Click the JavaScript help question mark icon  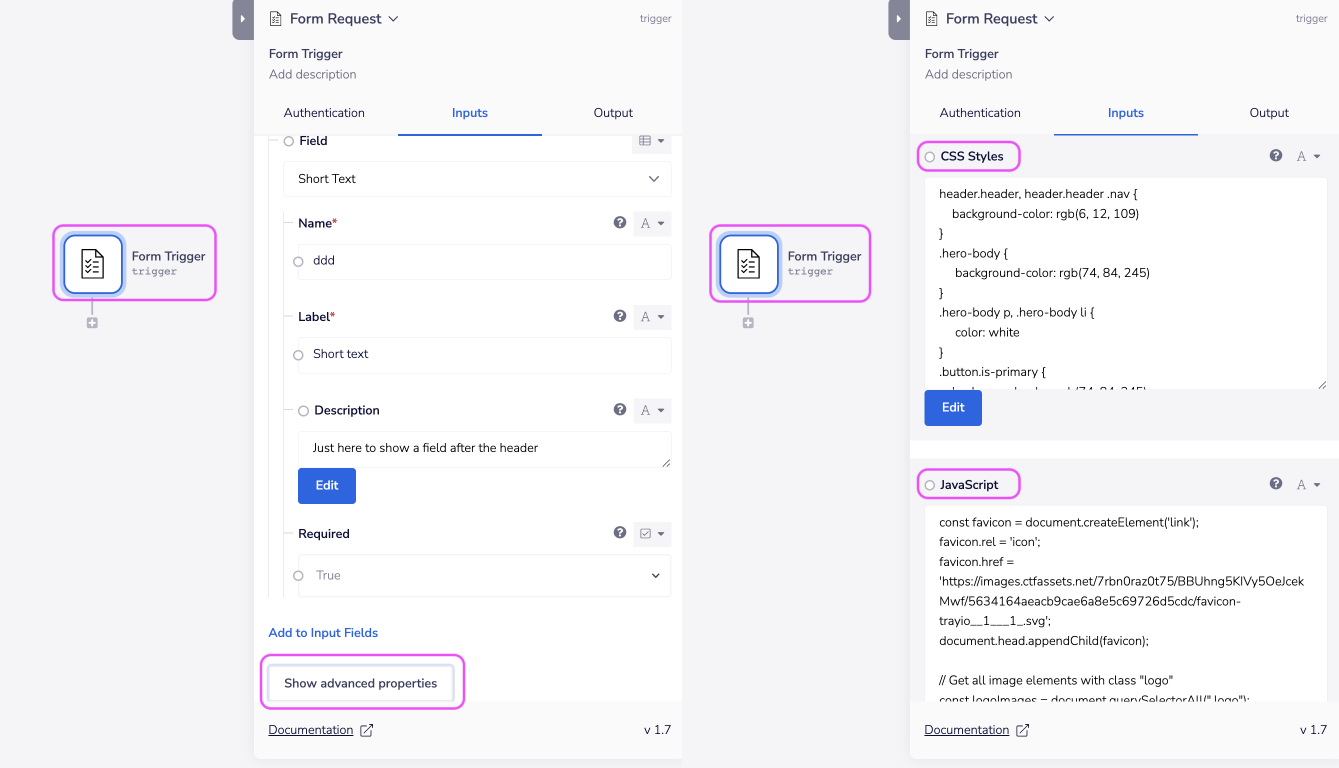[1276, 484]
